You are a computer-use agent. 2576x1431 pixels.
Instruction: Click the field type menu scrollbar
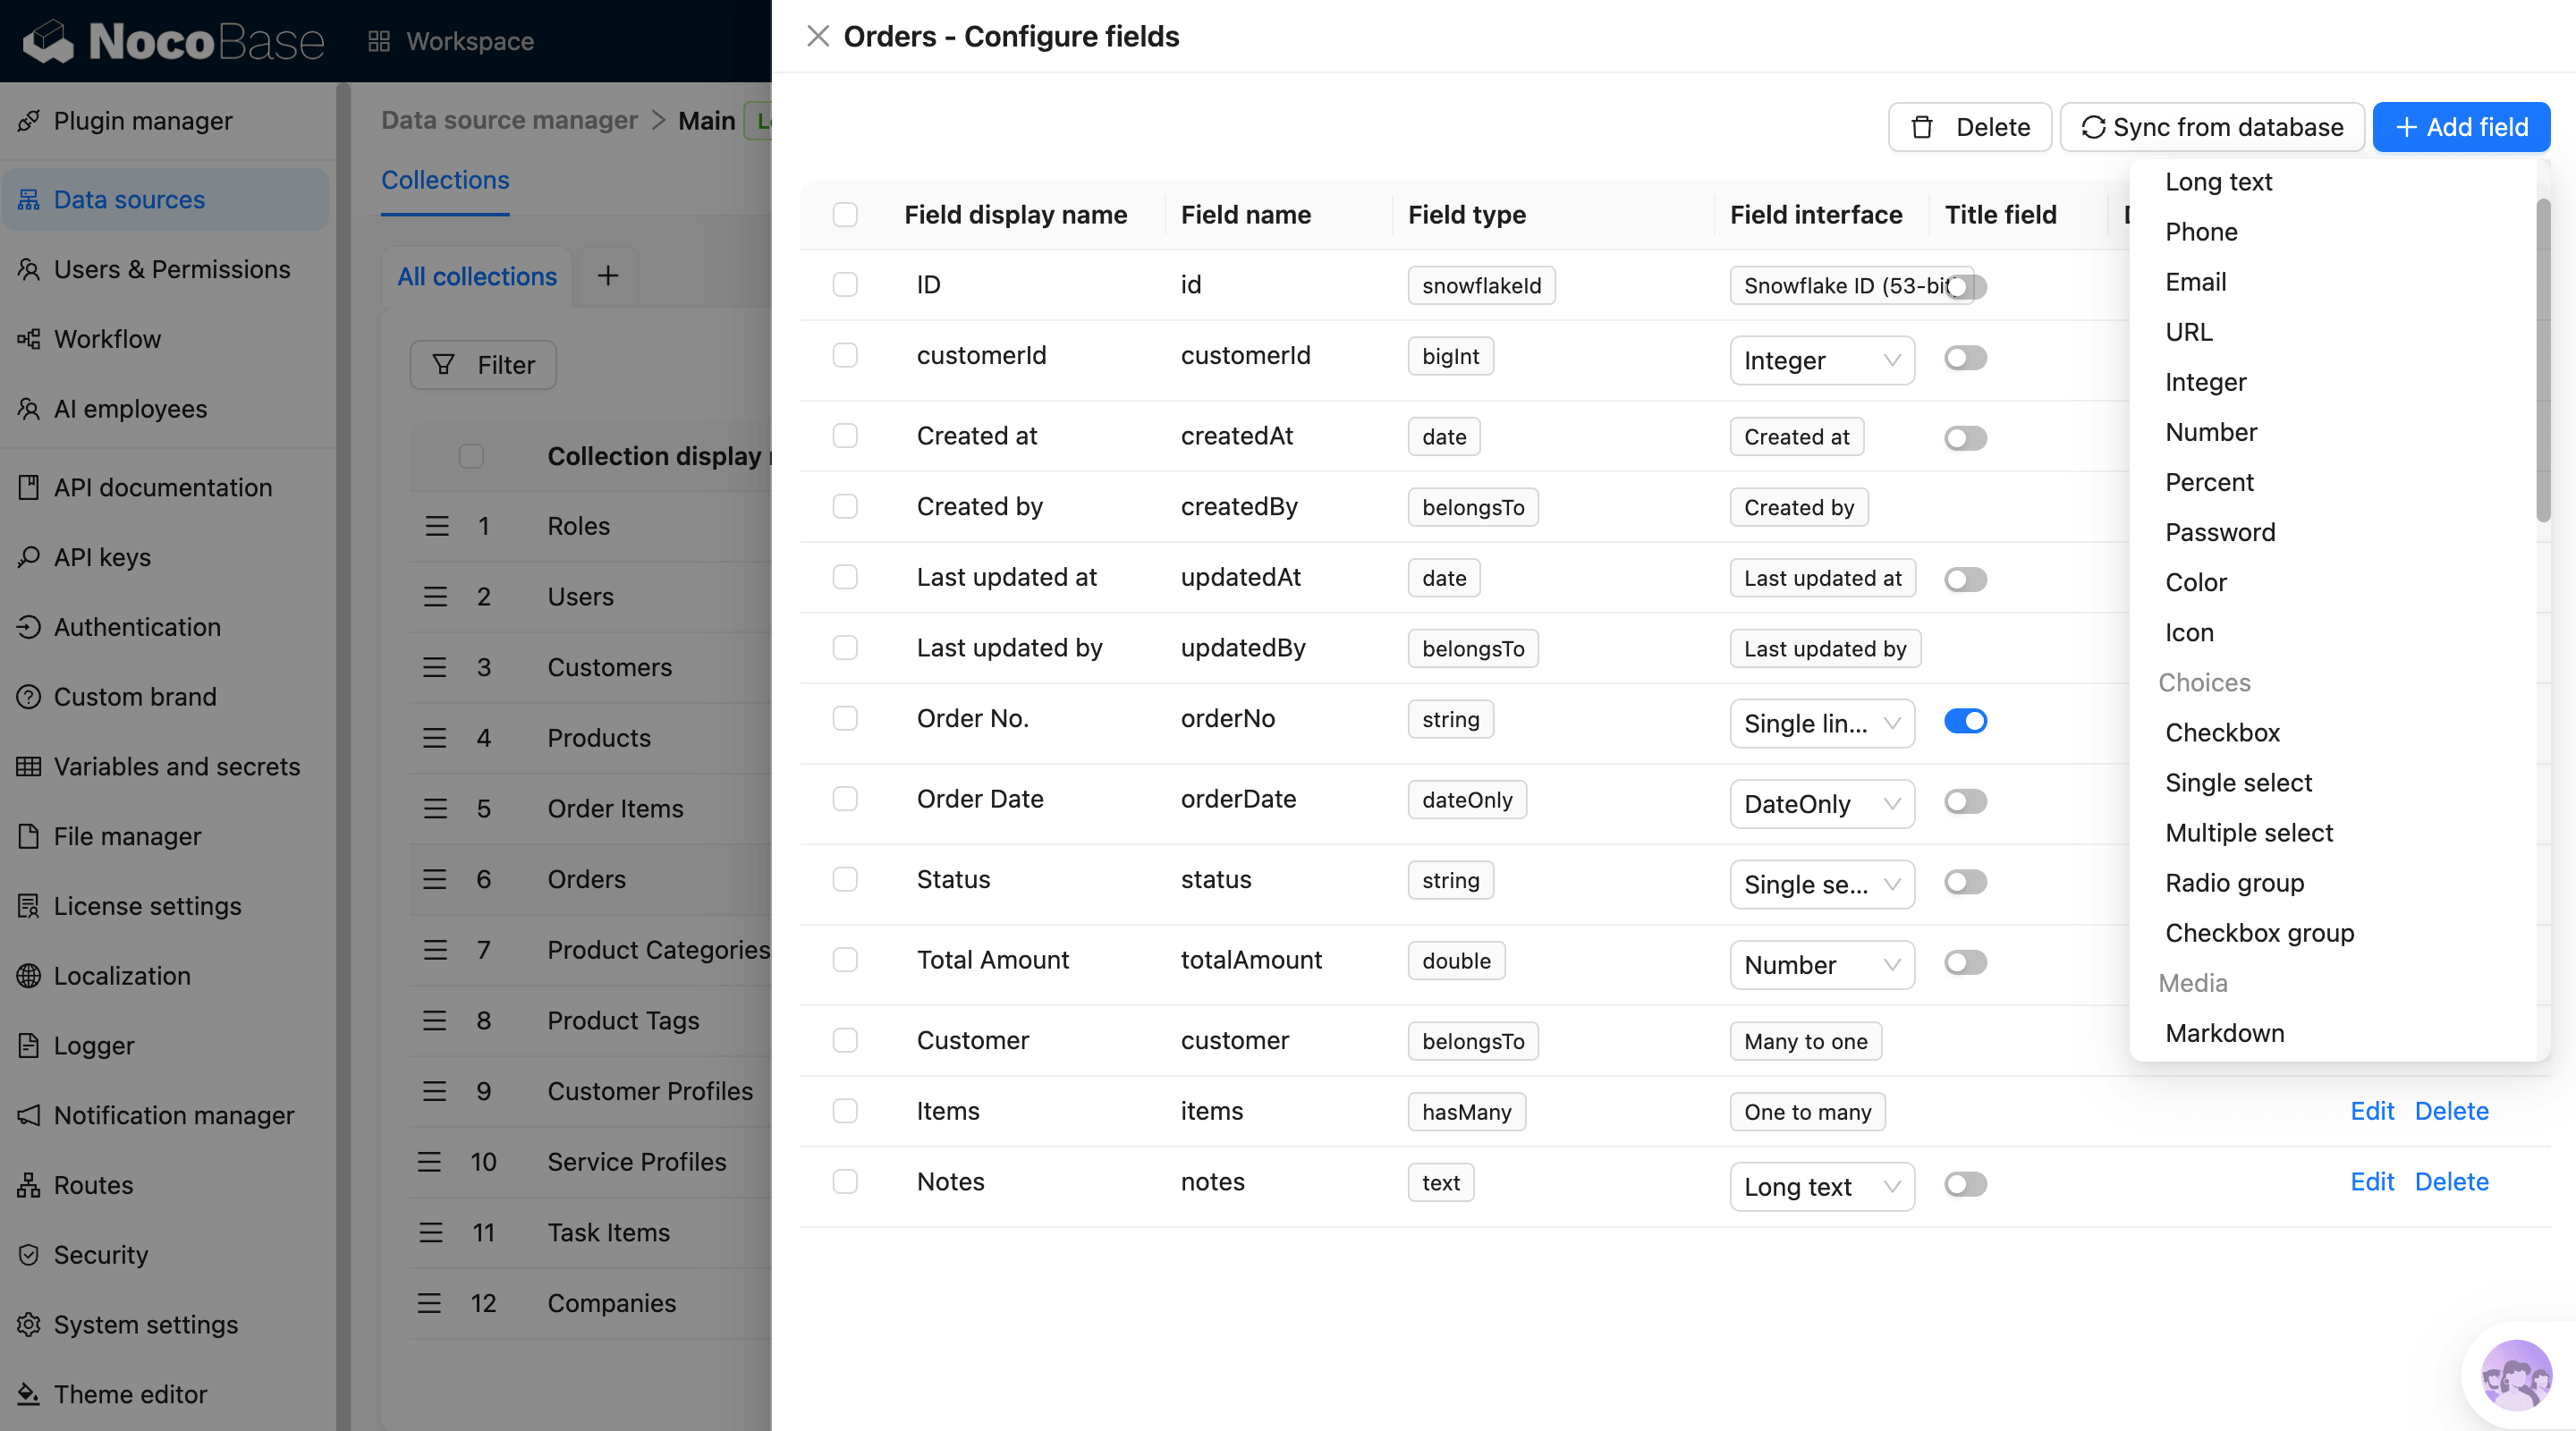pos(2542,360)
